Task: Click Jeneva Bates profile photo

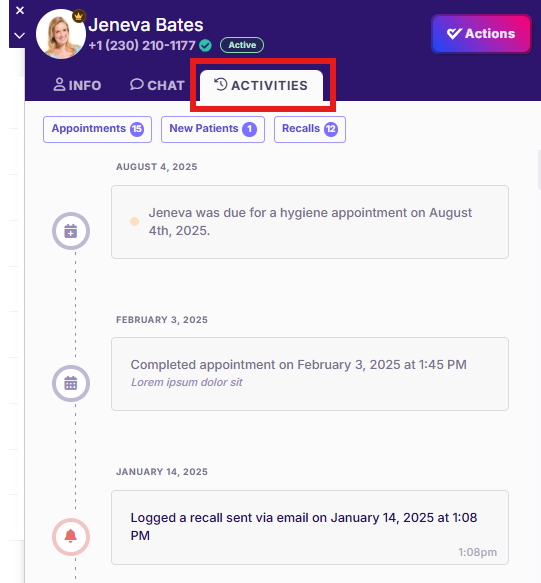Action: 61,34
